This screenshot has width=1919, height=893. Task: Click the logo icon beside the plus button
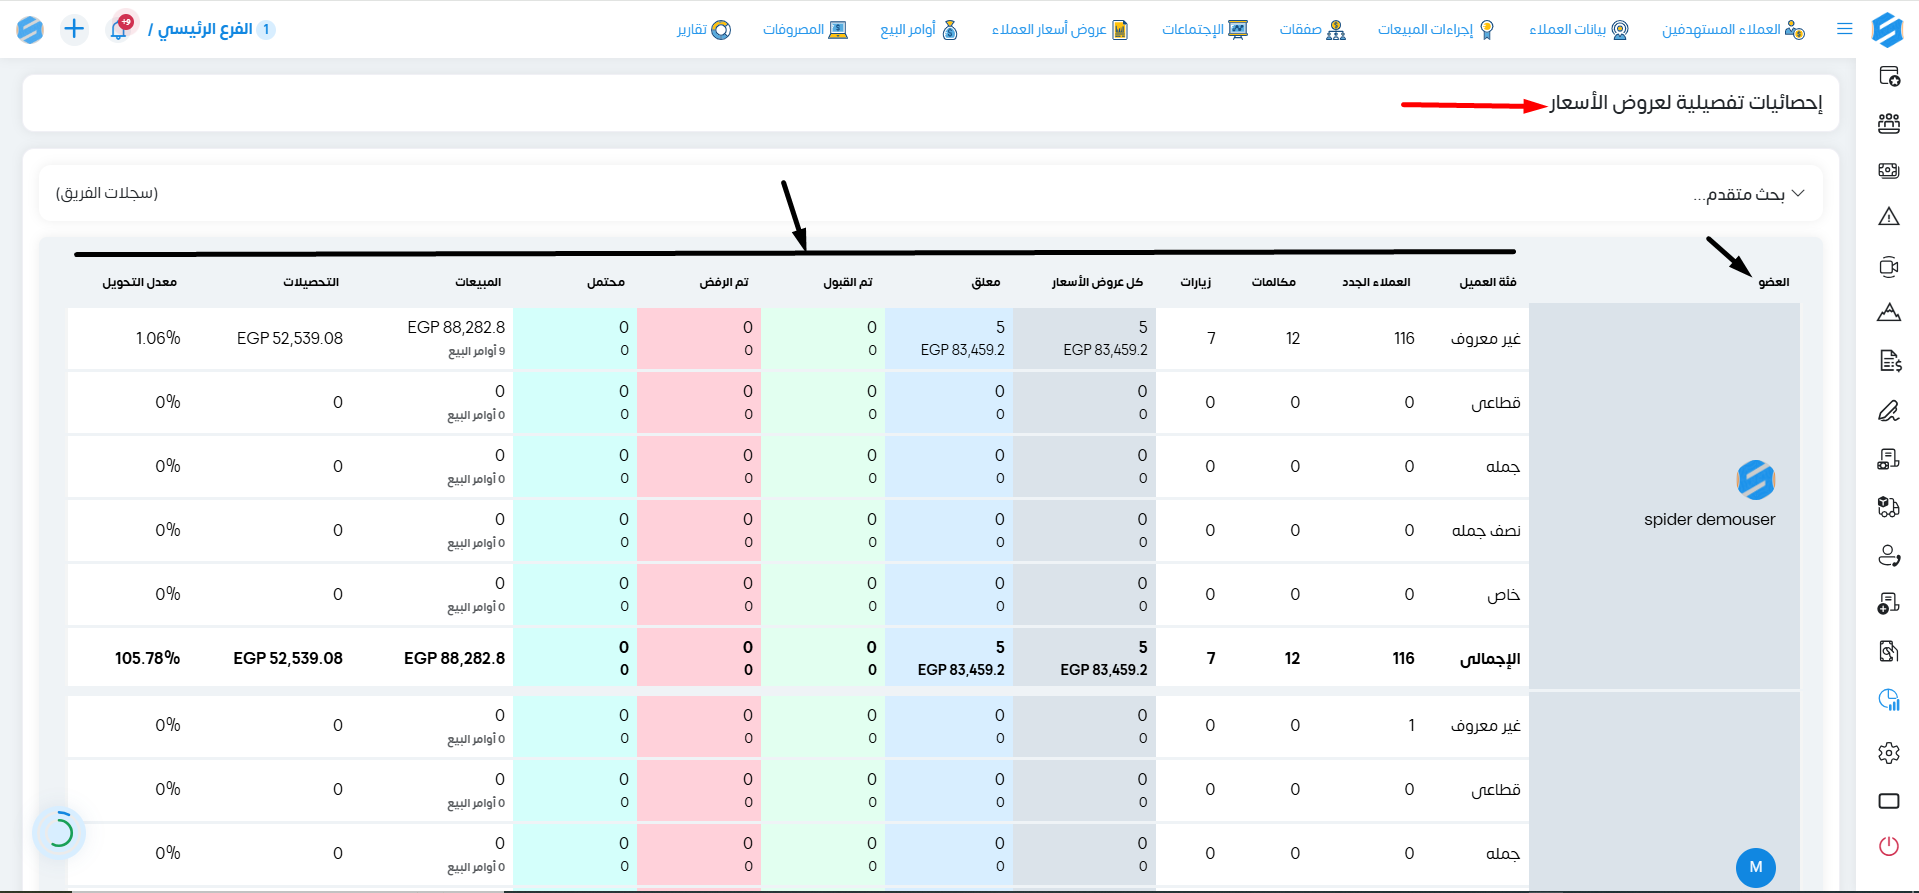(30, 29)
